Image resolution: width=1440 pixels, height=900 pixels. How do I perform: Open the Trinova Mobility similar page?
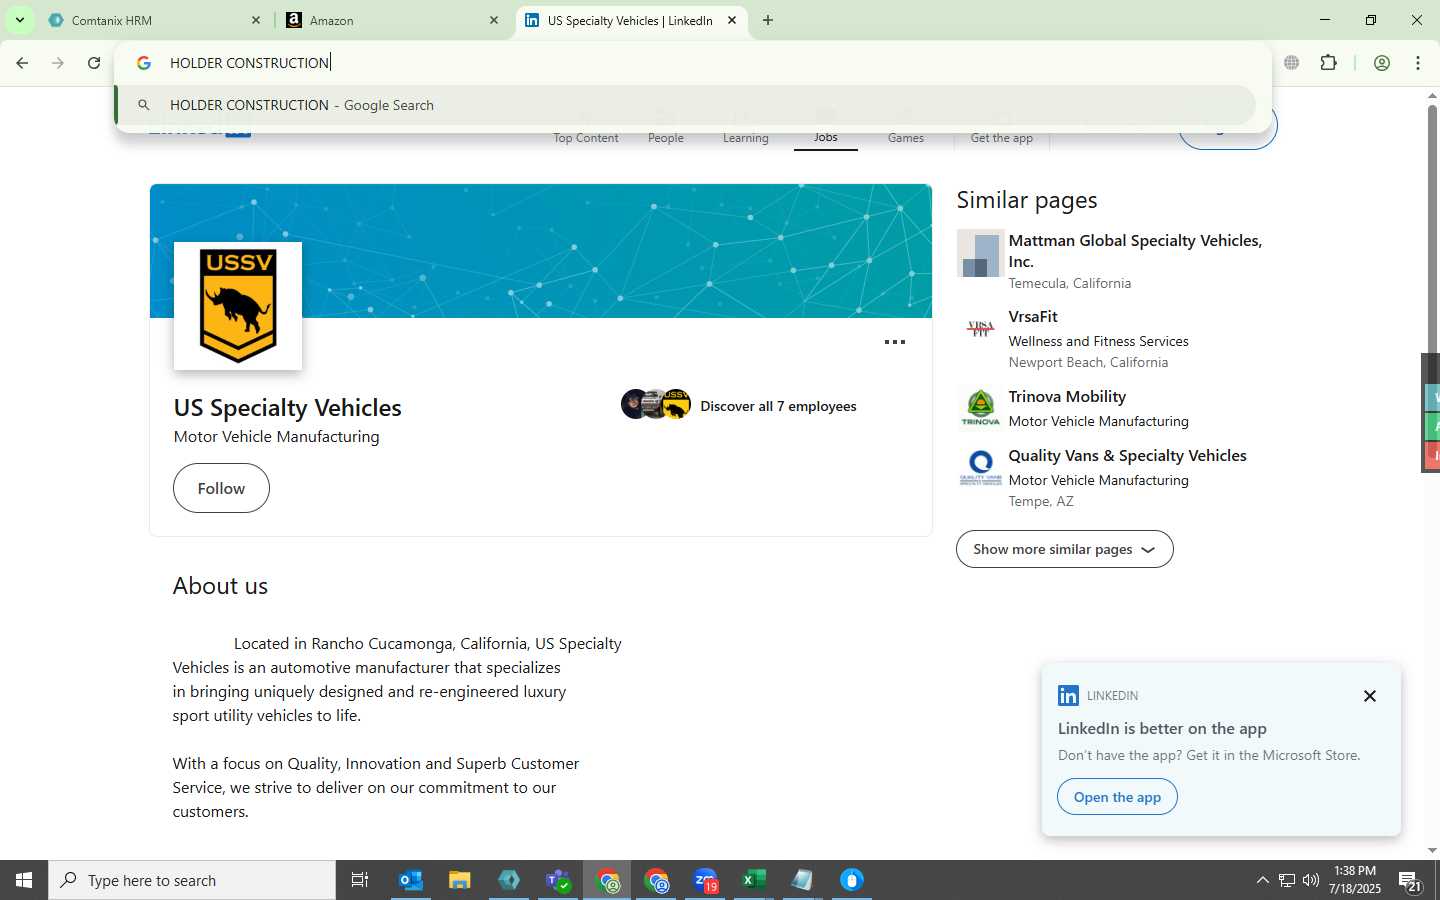coord(1067,397)
